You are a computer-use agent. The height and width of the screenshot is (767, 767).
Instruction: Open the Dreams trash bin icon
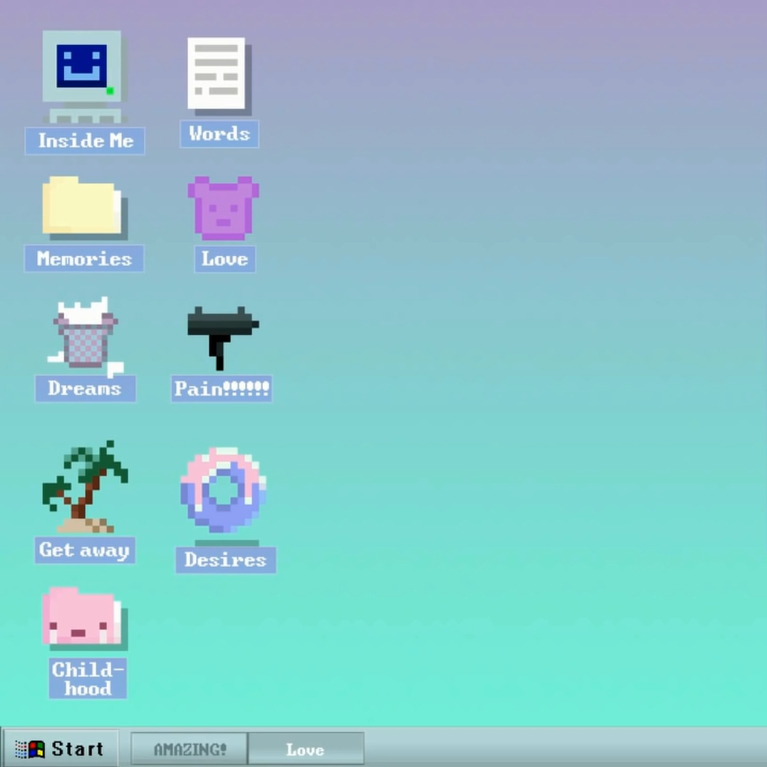[85, 336]
